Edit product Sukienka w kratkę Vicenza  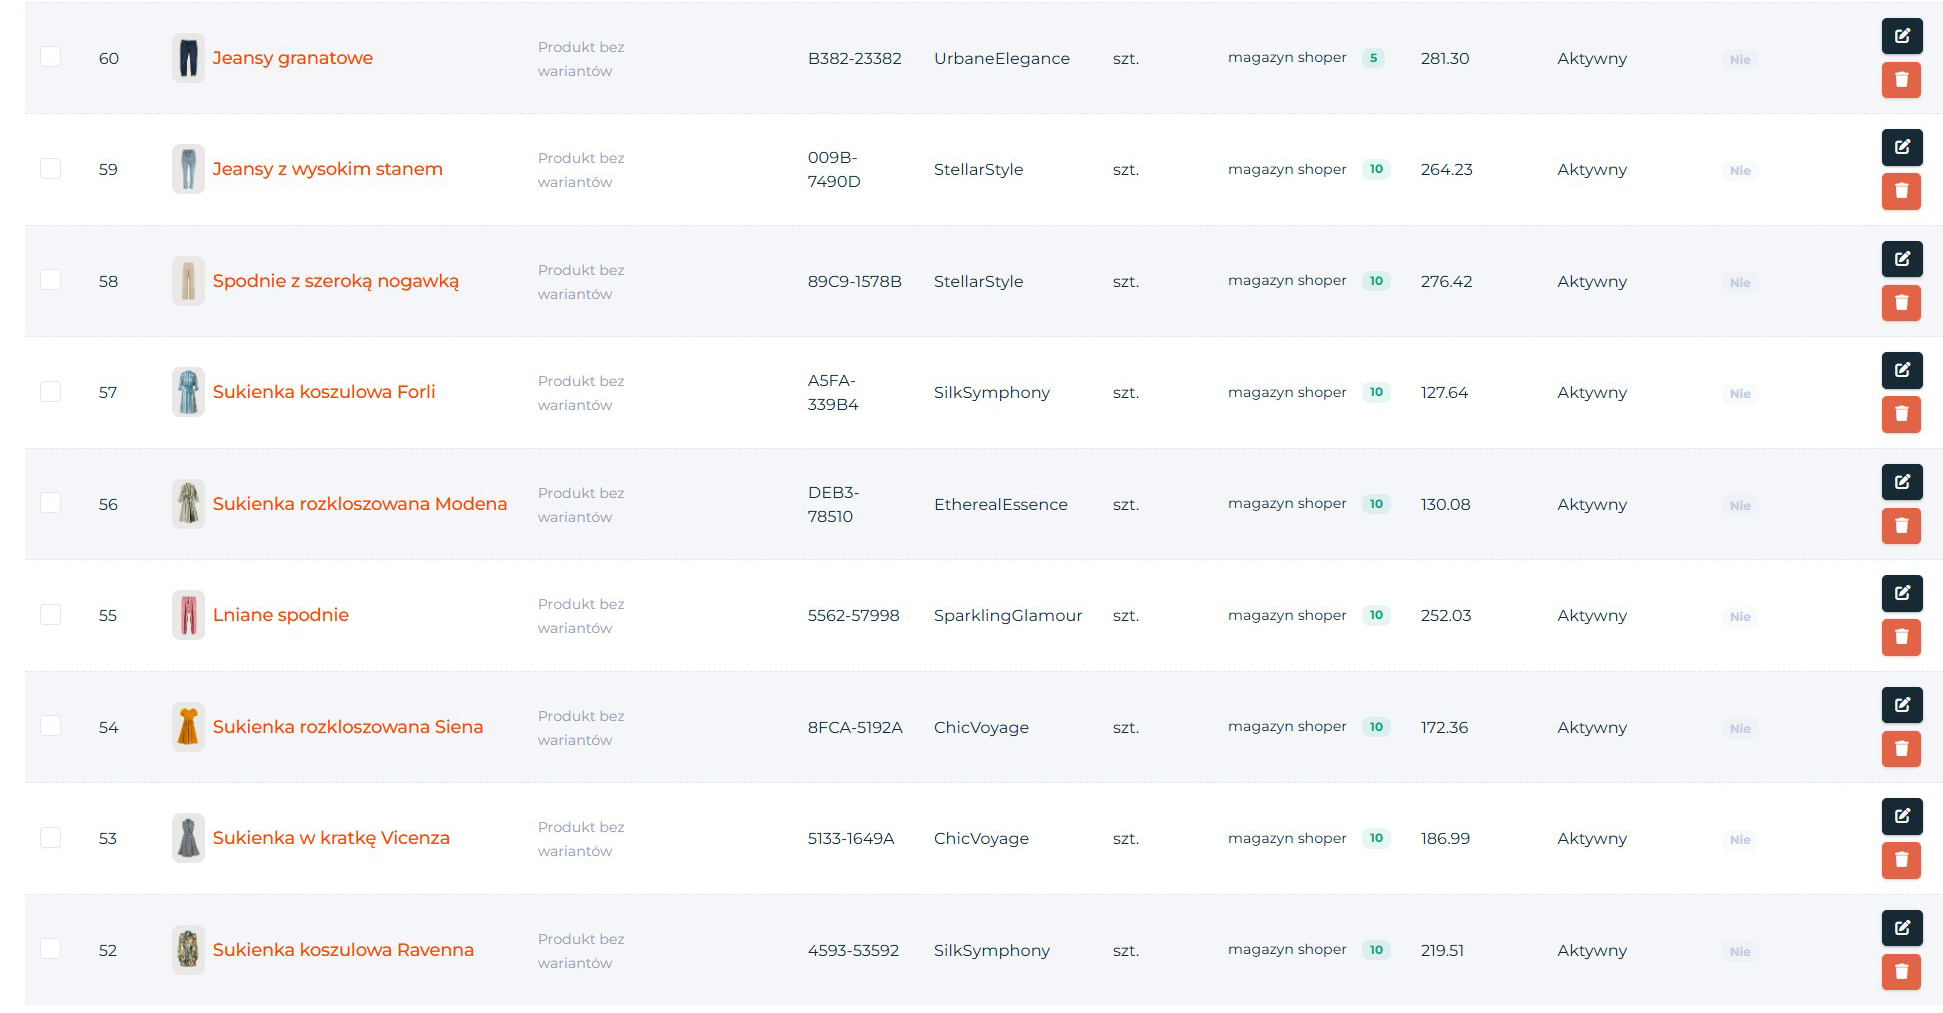click(1901, 816)
